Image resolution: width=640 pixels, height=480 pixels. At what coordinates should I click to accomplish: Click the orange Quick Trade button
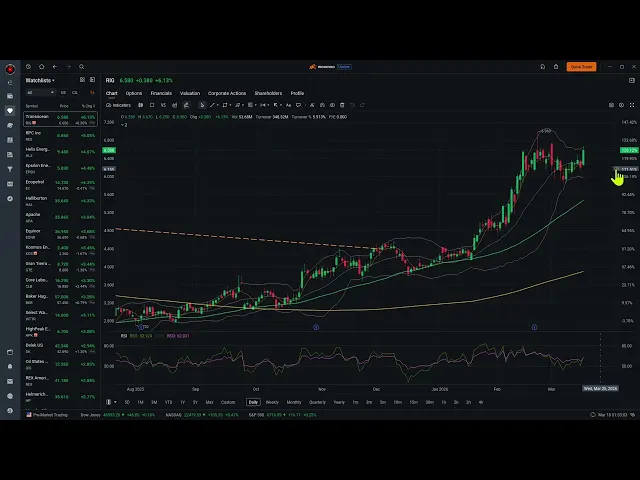[581, 67]
